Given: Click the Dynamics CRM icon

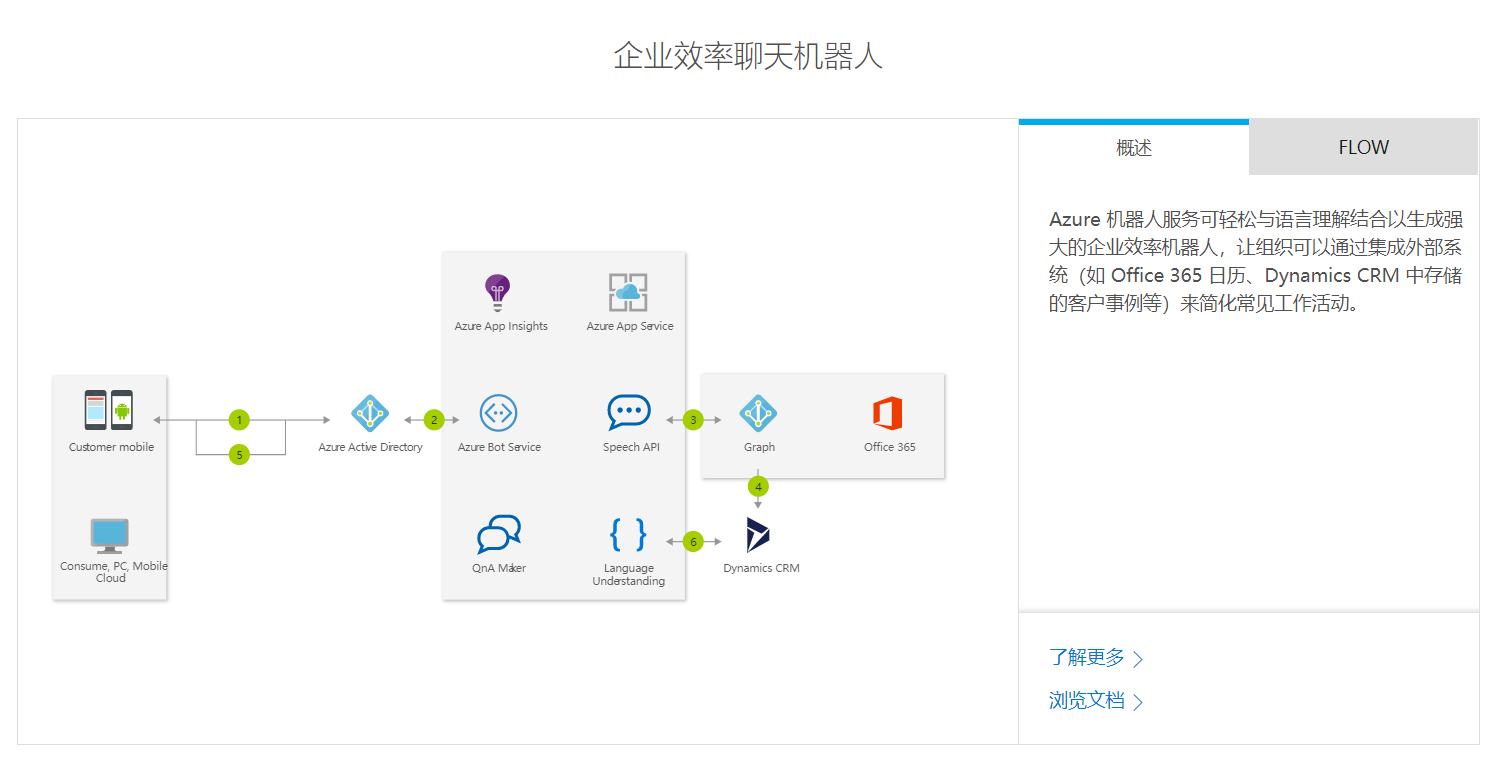Looking at the screenshot, I should pos(760,534).
